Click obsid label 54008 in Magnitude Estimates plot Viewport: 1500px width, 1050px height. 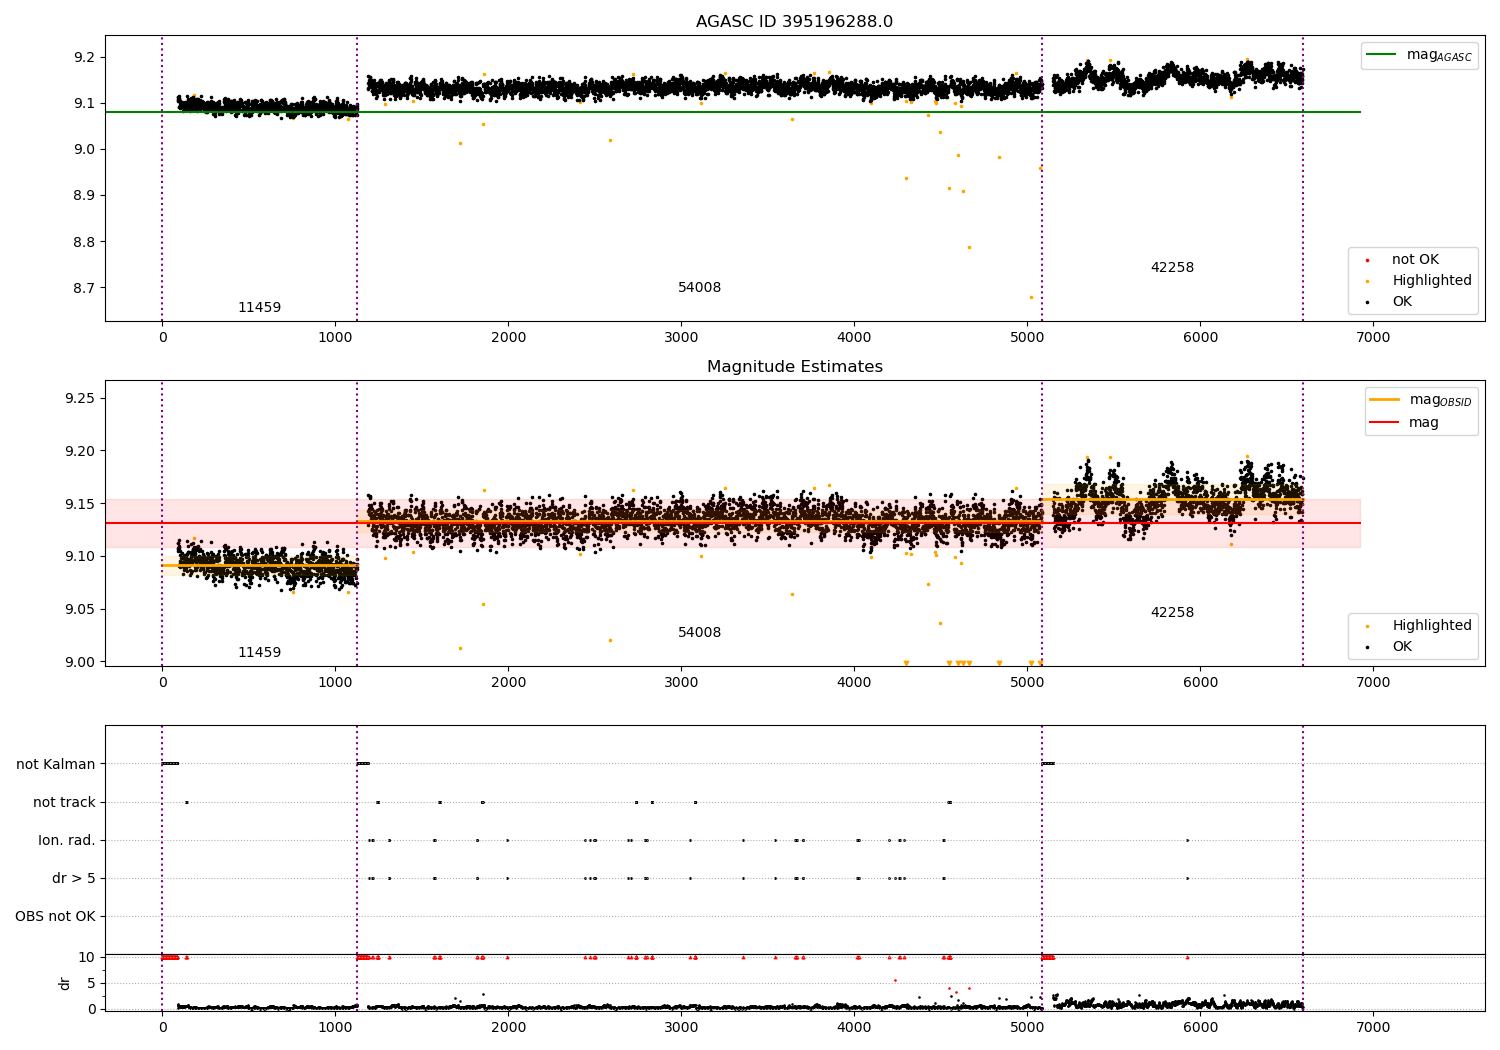699,633
